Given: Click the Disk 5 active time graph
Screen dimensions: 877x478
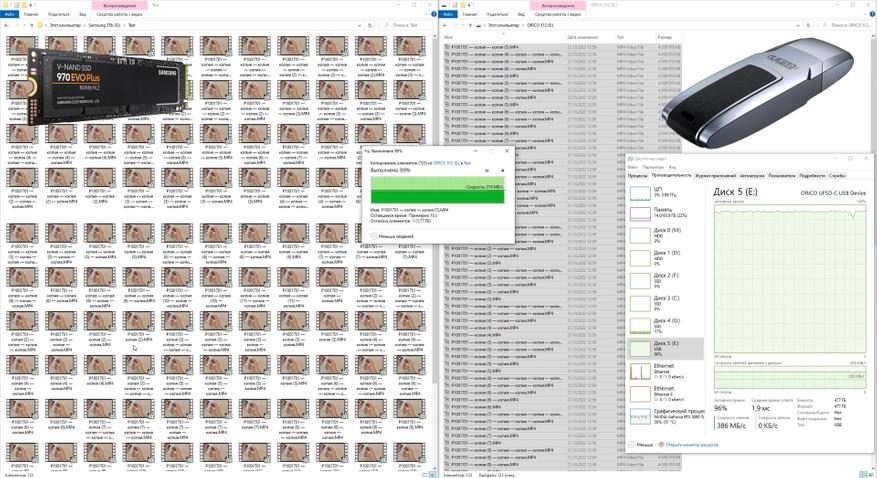Looking at the screenshot, I should click(x=790, y=278).
